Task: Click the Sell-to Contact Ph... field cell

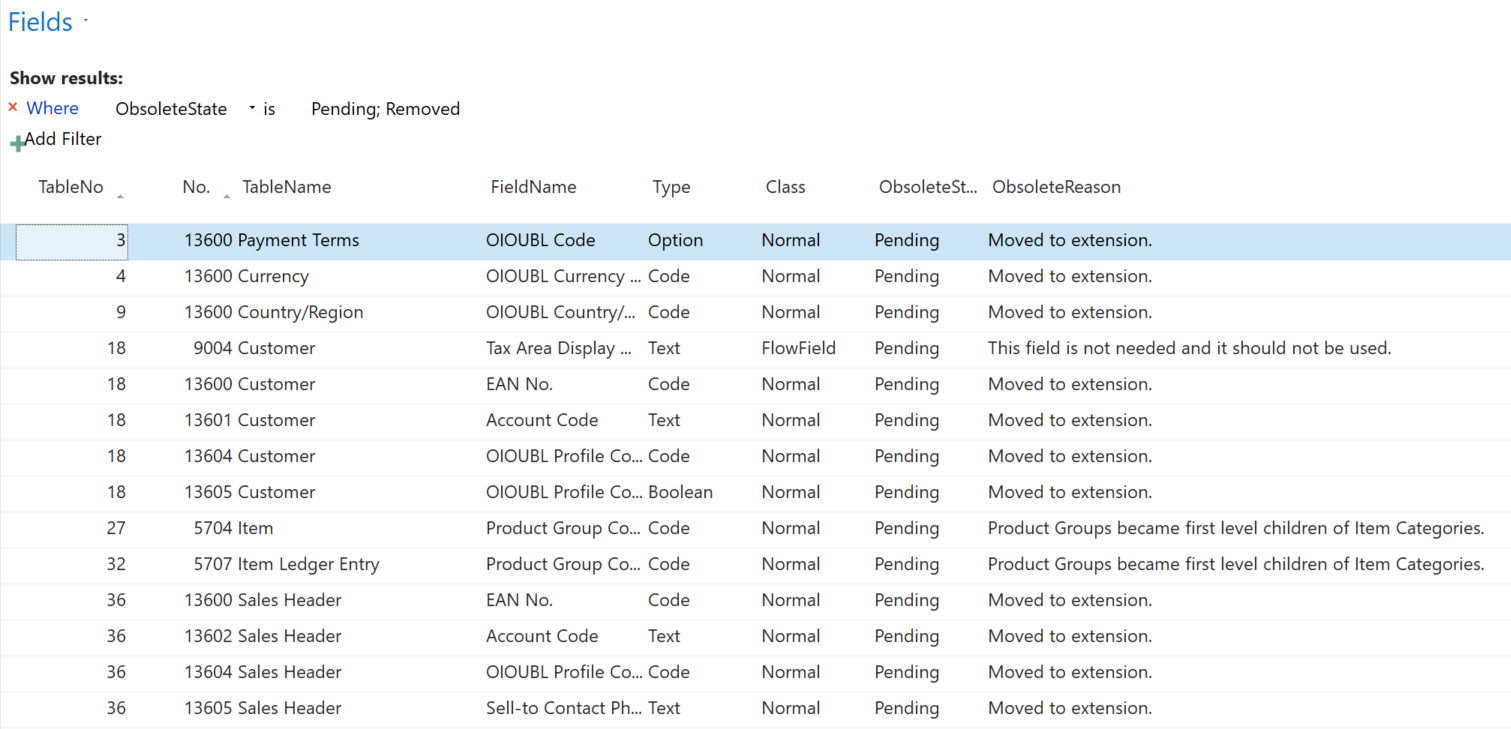Action: [564, 708]
